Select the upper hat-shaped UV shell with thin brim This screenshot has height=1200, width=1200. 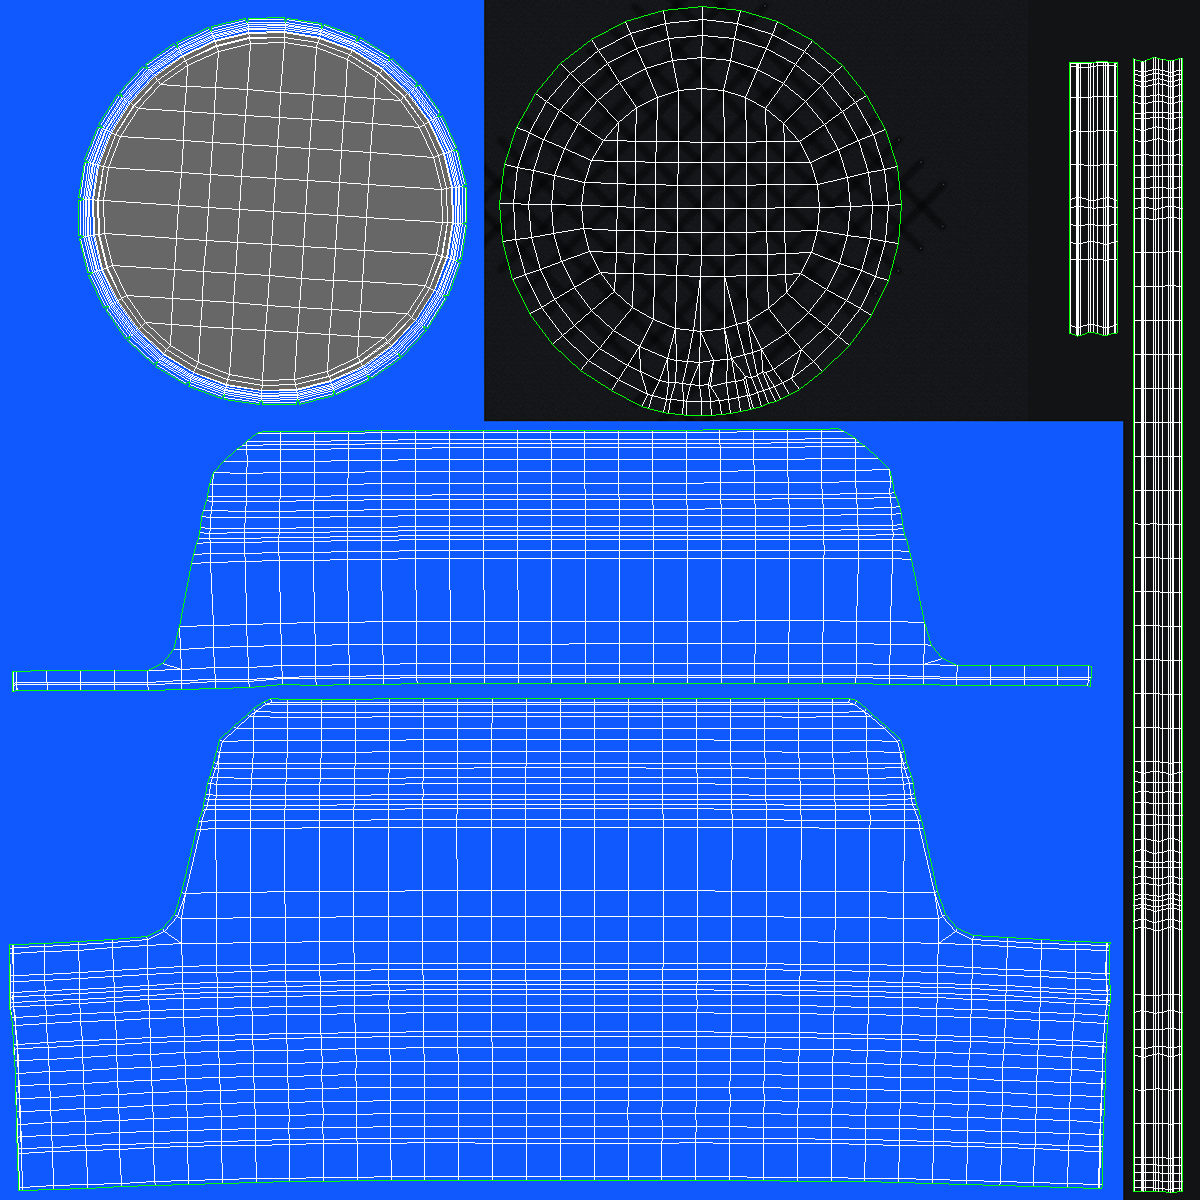click(551, 559)
